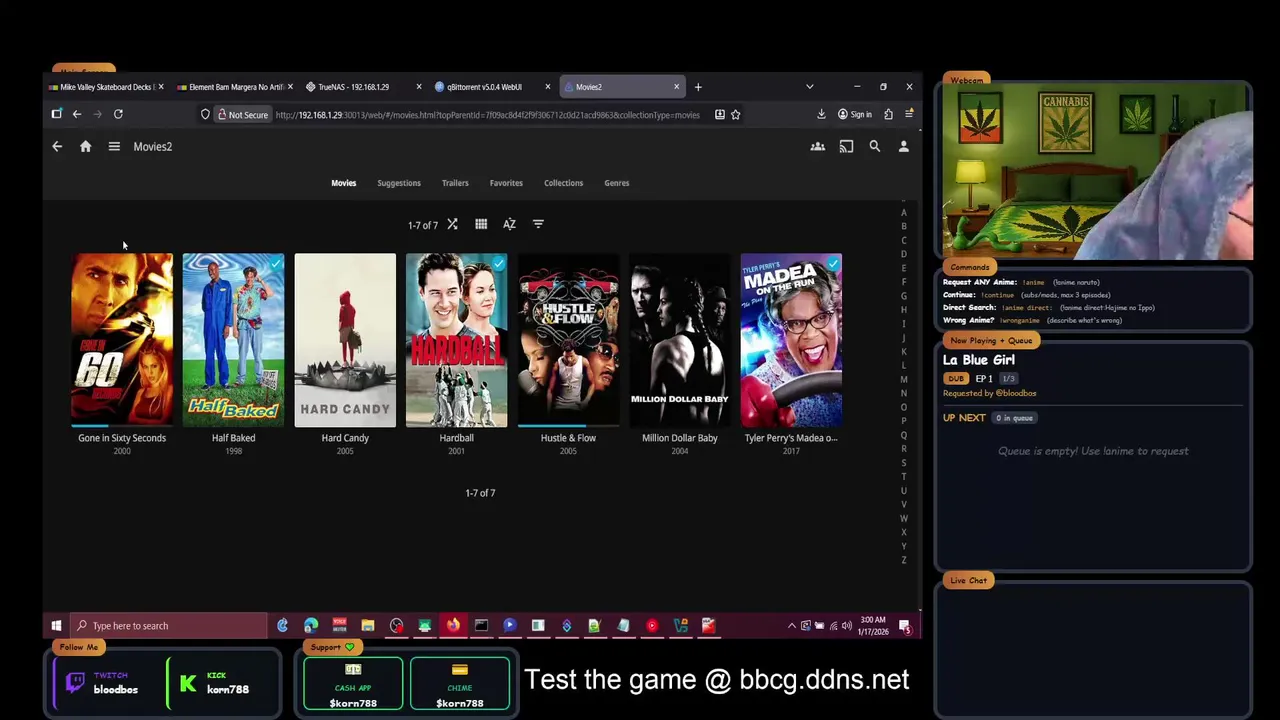Show hidden system tray icons
Image resolution: width=1280 pixels, height=720 pixels.
point(792,626)
